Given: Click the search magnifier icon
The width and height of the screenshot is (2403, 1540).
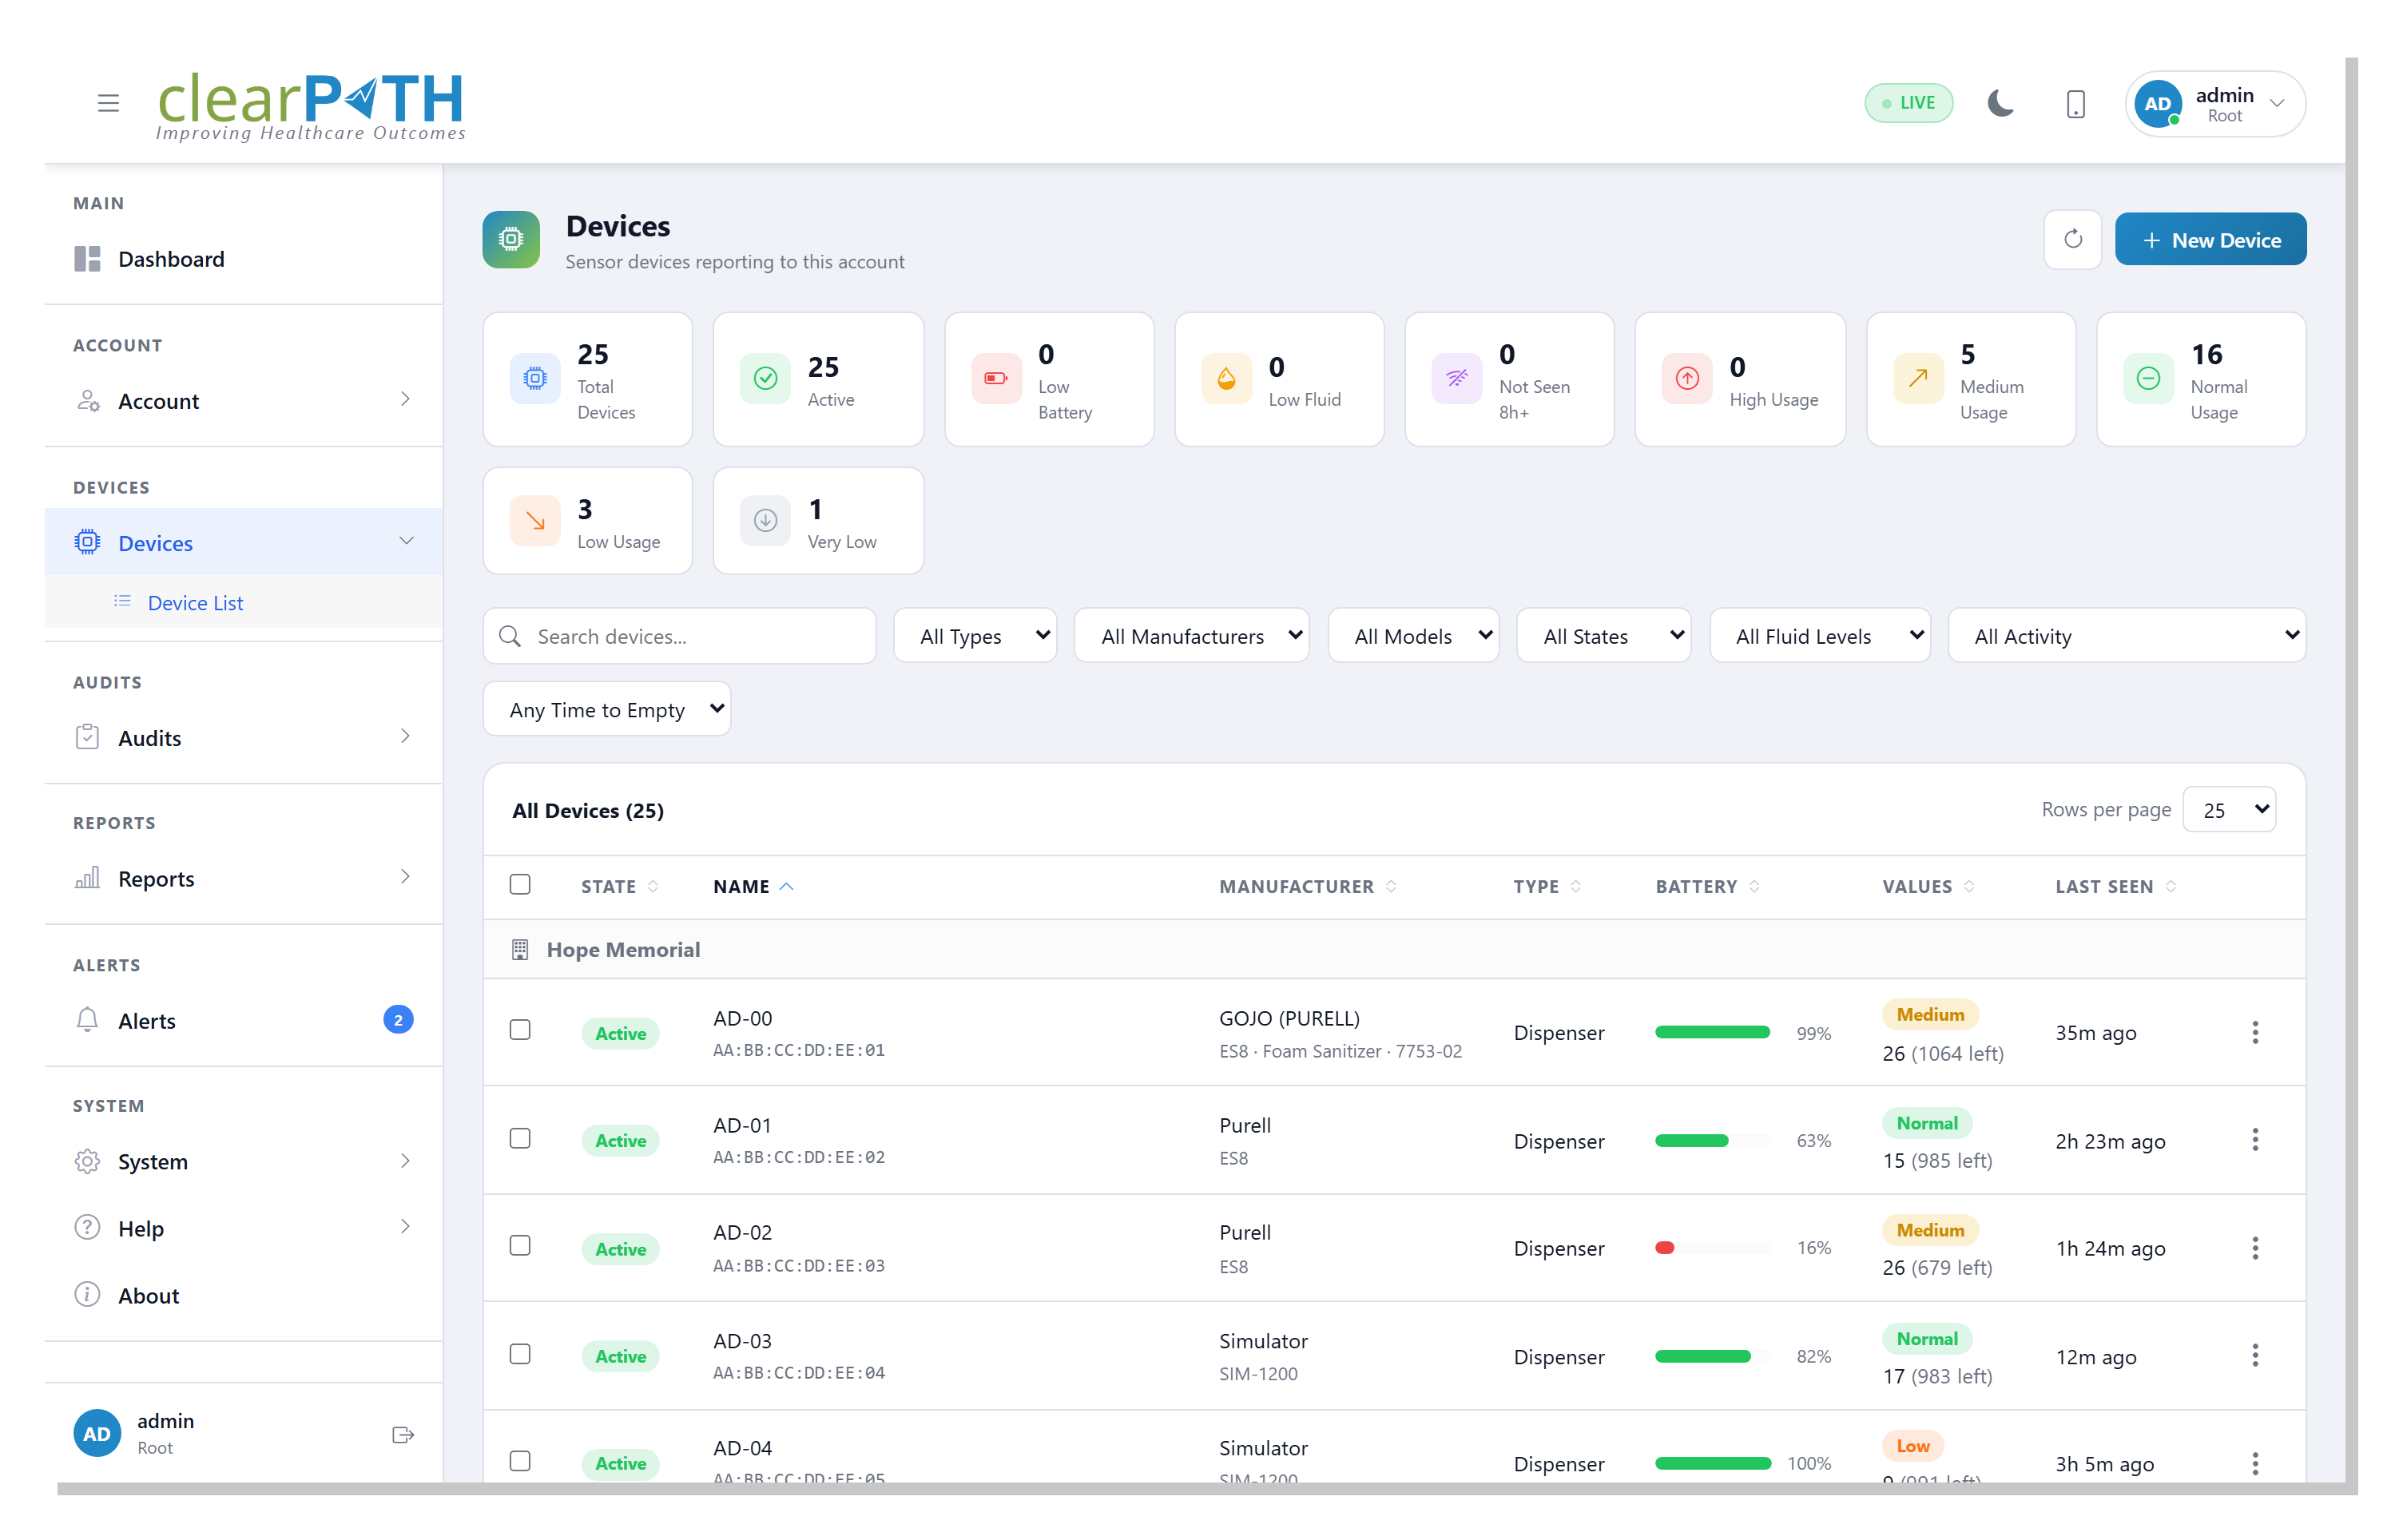Looking at the screenshot, I should [510, 636].
